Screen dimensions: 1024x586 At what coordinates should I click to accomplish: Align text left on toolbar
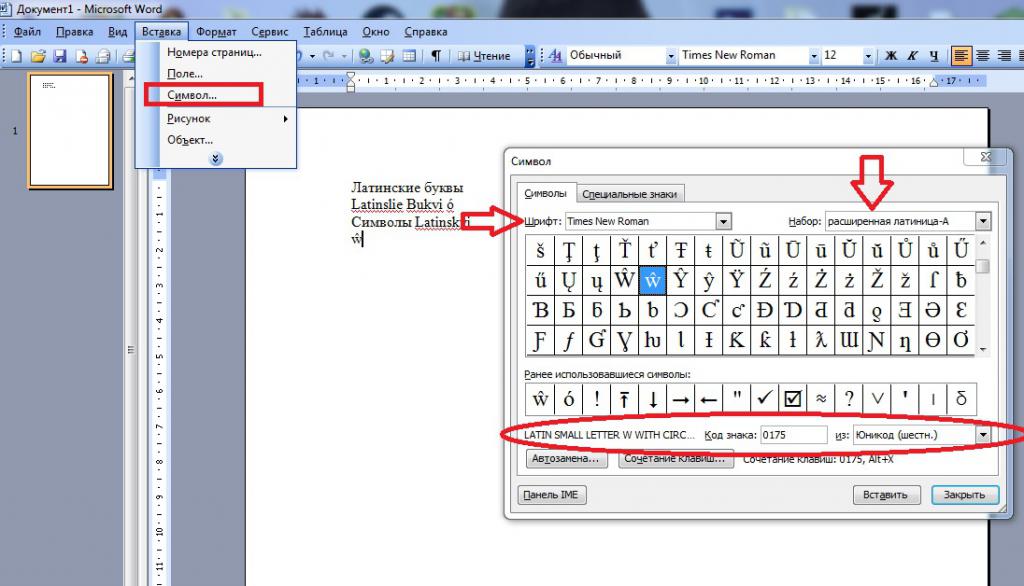[961, 56]
